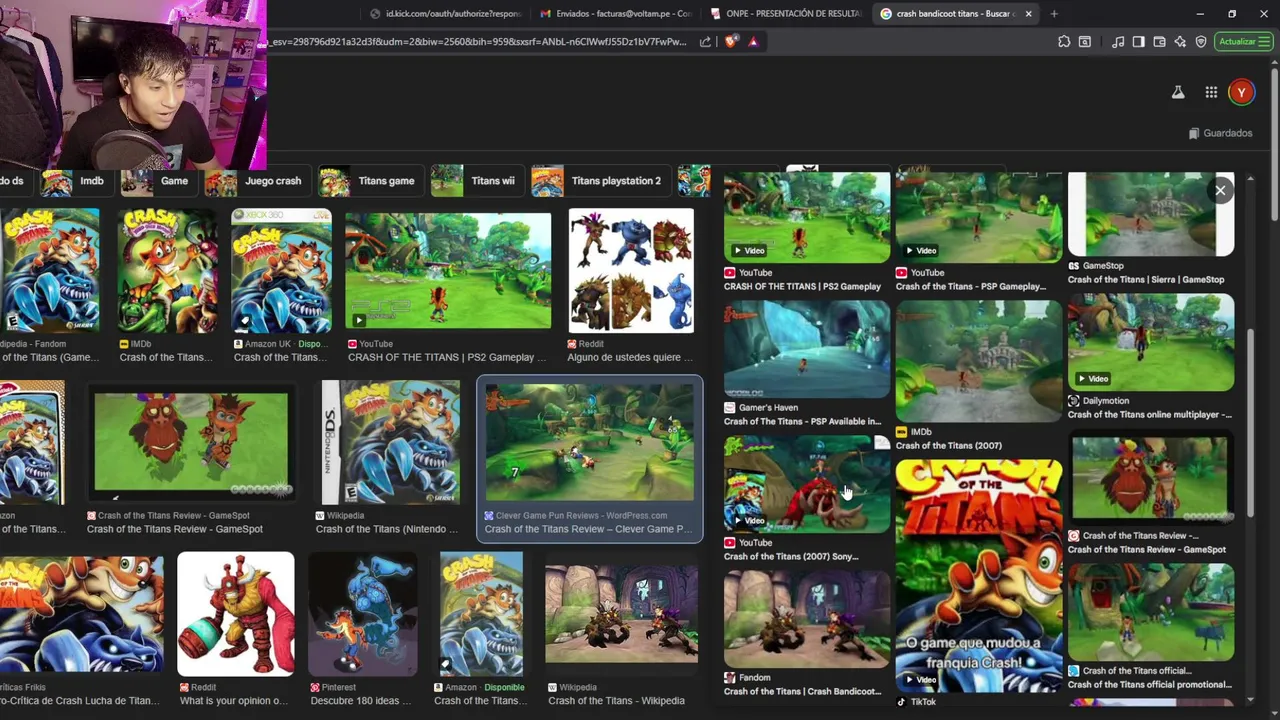Image resolution: width=1280 pixels, height=720 pixels.
Task: Switch to the id.kick.com oauth tab
Action: point(446,13)
